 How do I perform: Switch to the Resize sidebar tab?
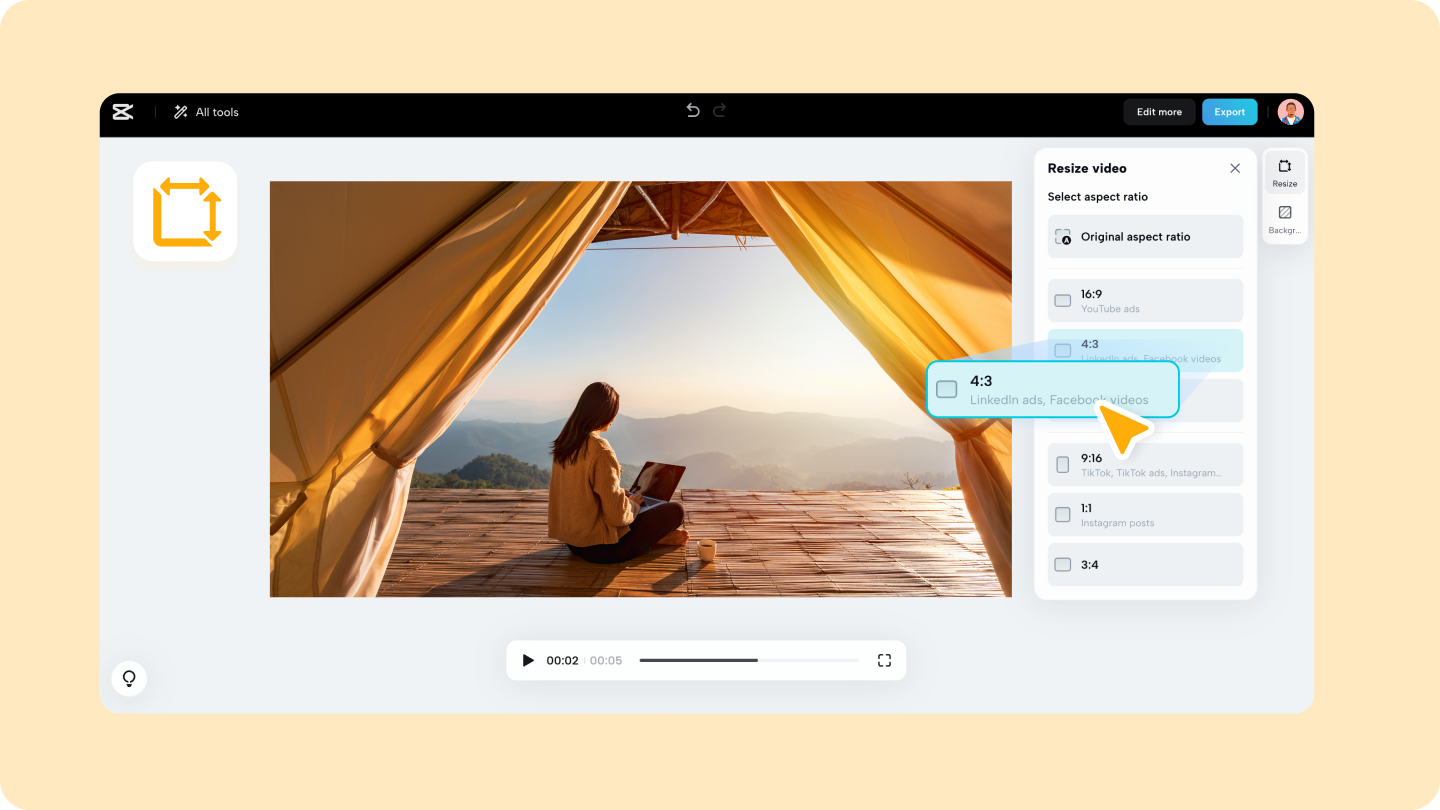click(1285, 173)
